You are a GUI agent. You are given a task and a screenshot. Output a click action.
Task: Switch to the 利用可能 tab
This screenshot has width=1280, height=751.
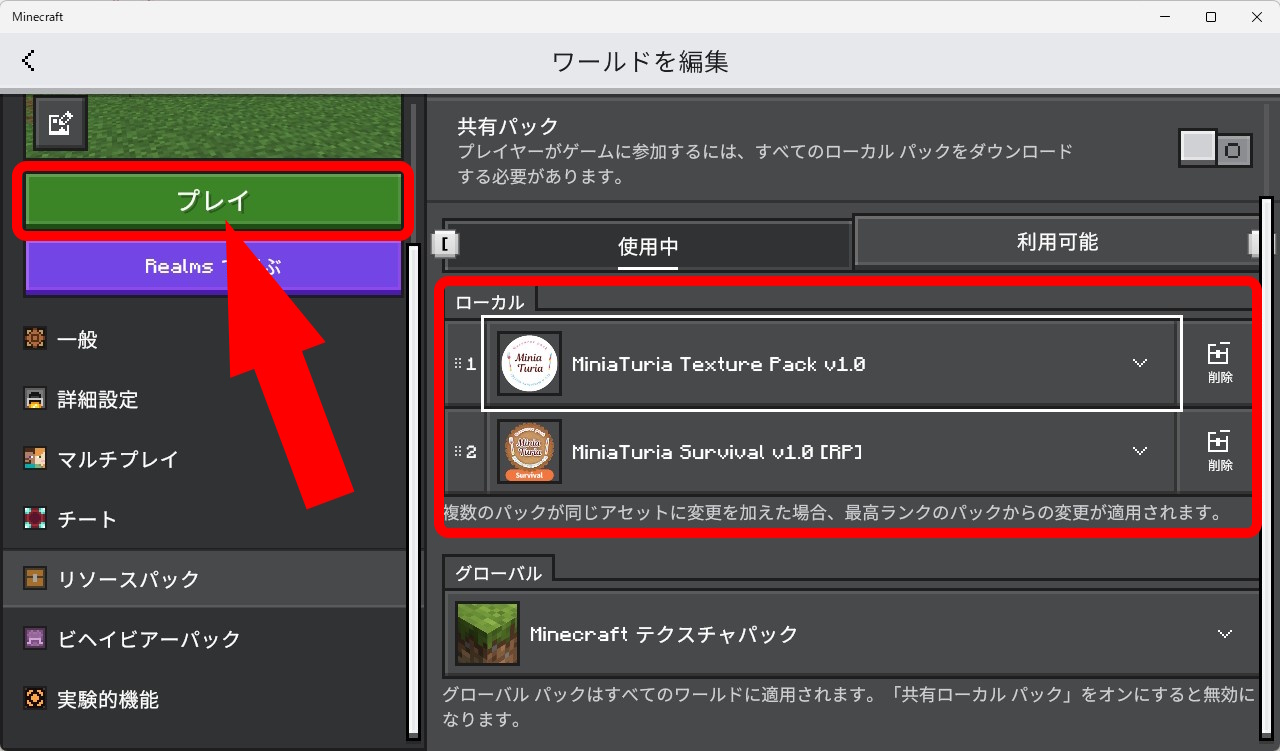[x=1056, y=241]
